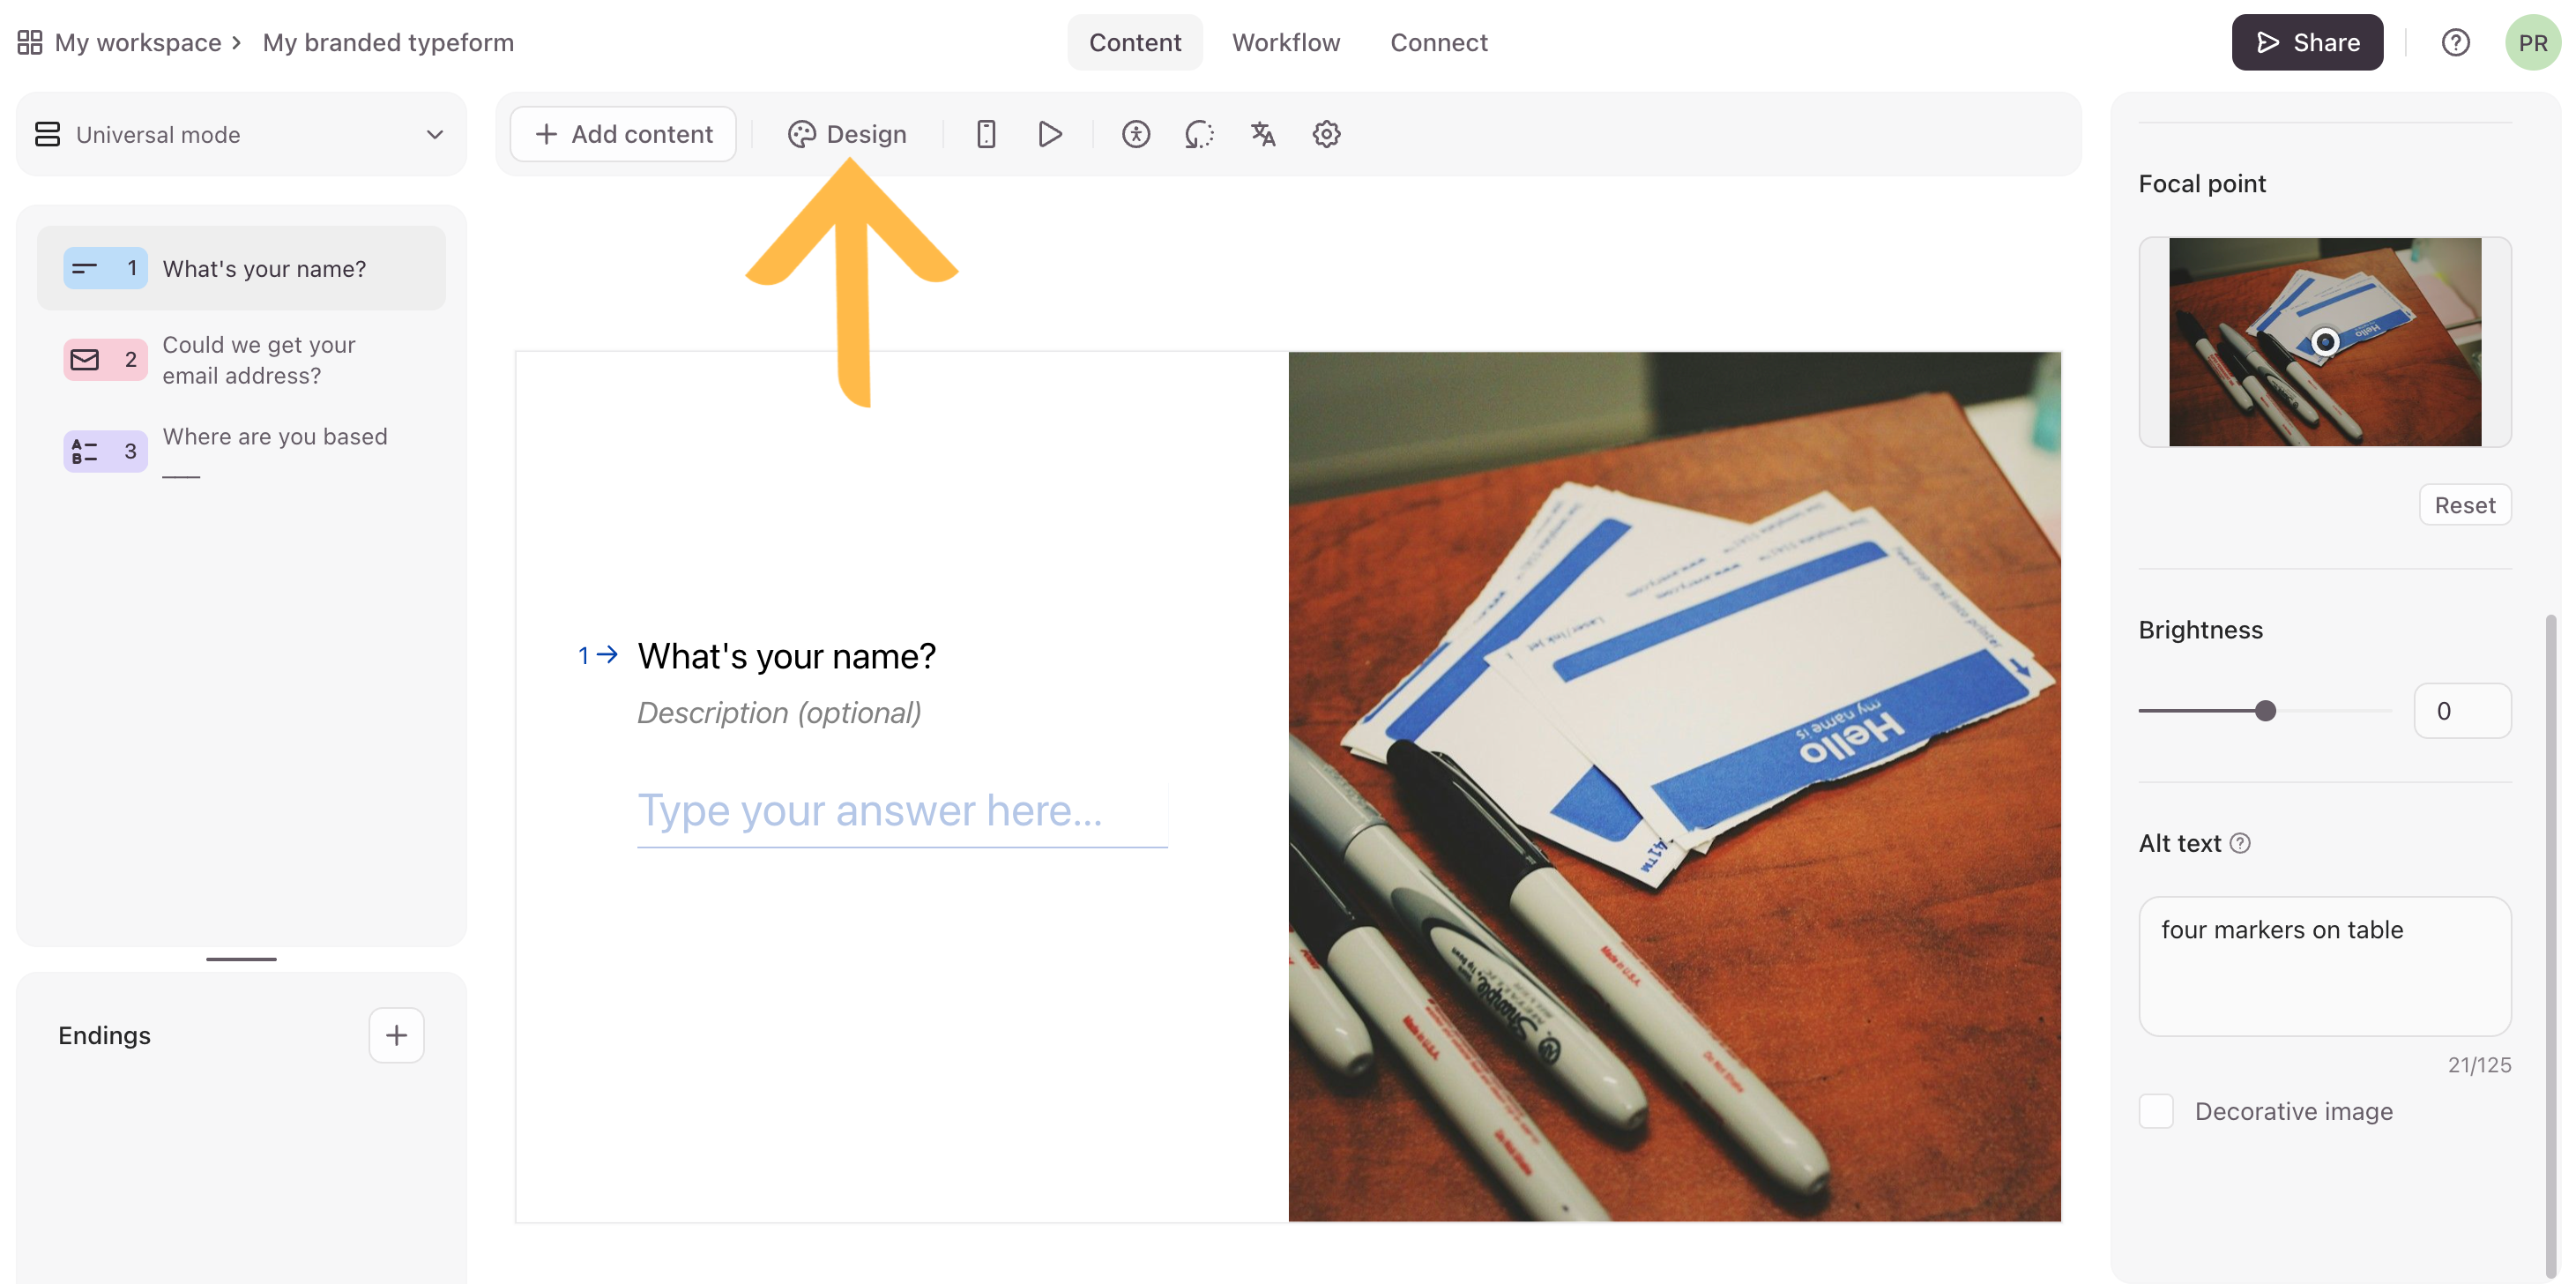
Task: Open the Design palette
Action: (x=846, y=134)
